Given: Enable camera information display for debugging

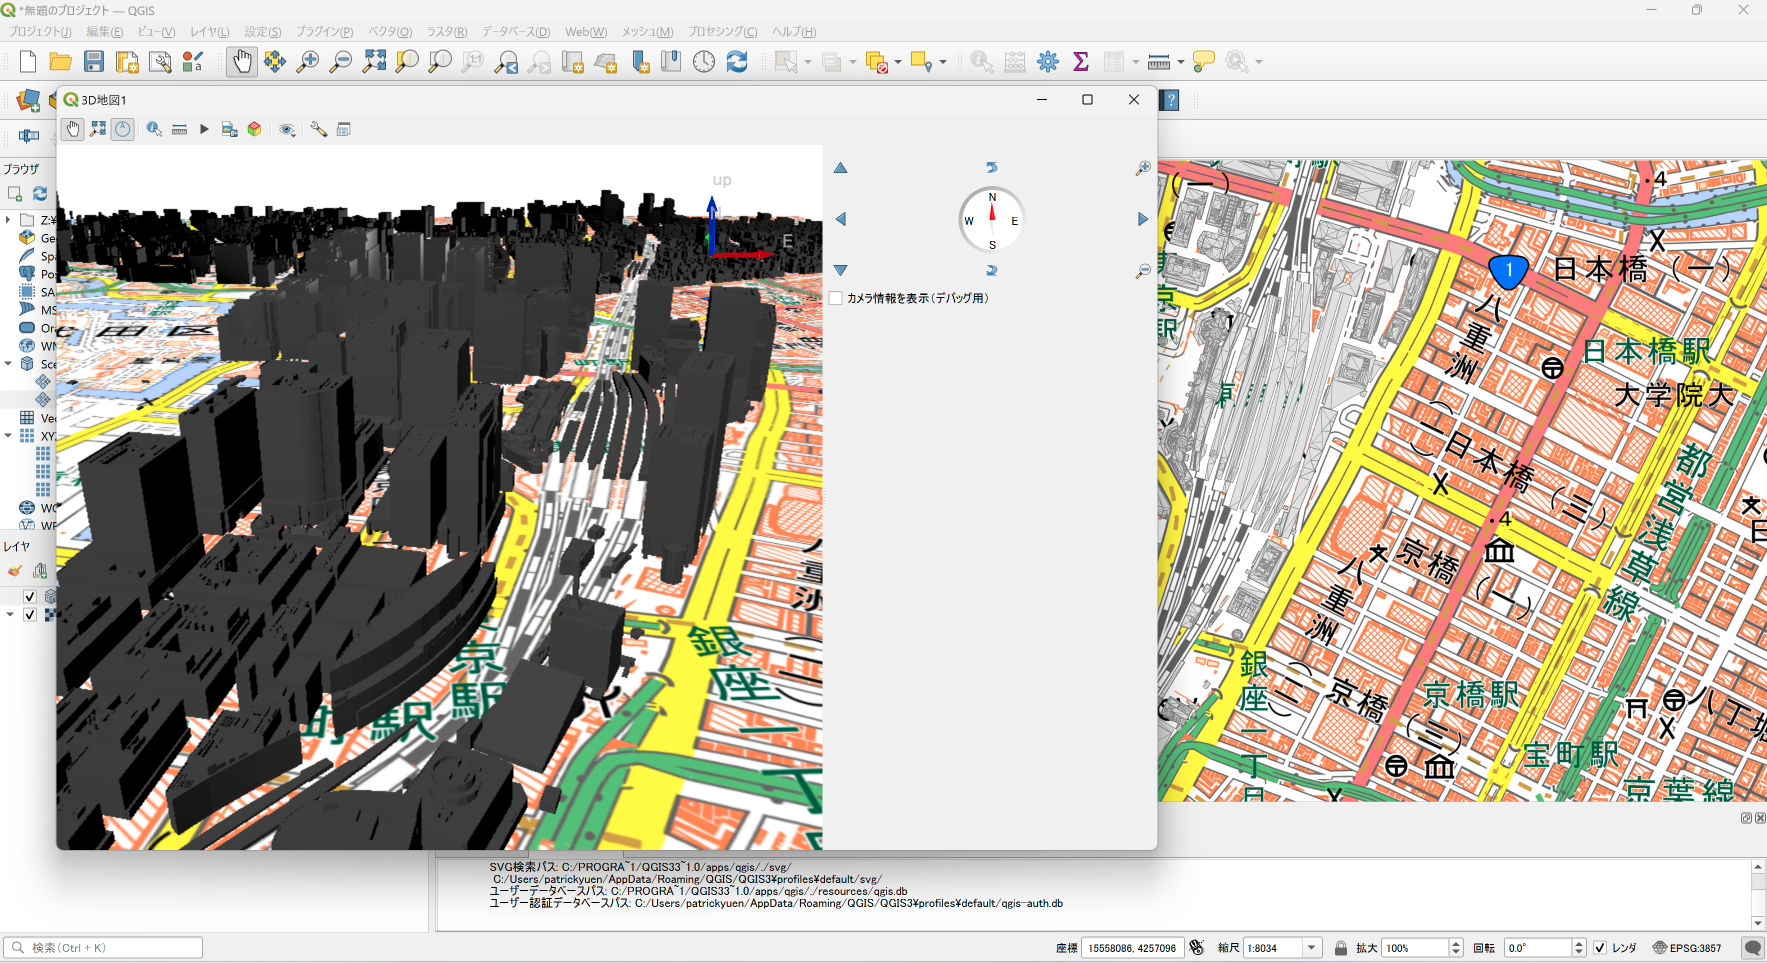Looking at the screenshot, I should (835, 297).
